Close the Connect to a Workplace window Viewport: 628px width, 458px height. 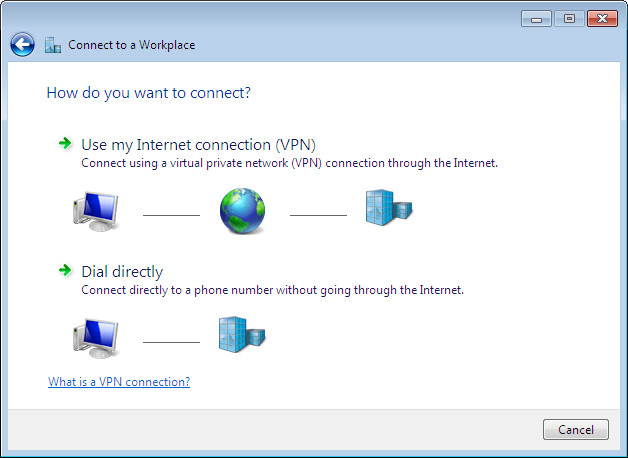tap(602, 18)
